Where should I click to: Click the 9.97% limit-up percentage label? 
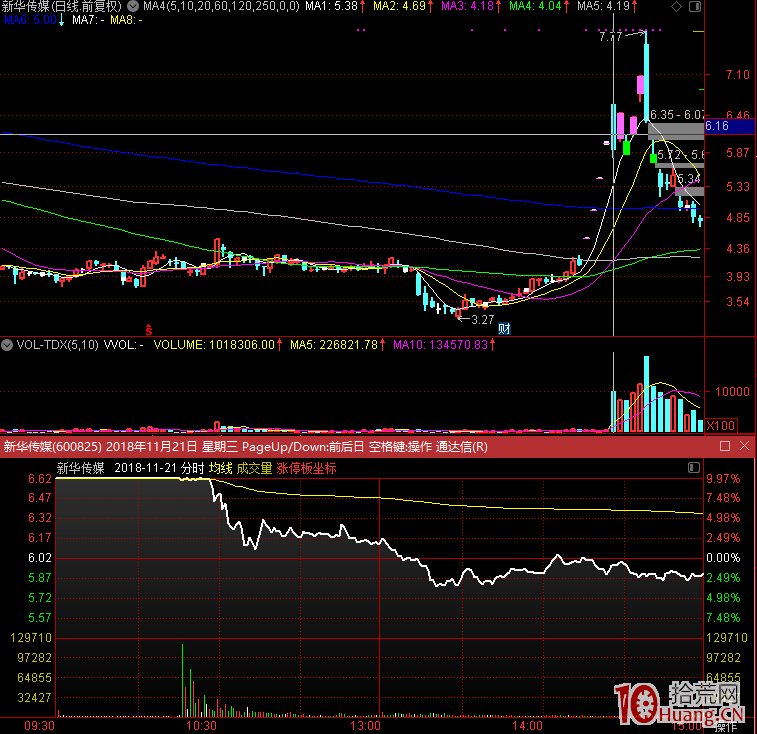click(x=723, y=479)
